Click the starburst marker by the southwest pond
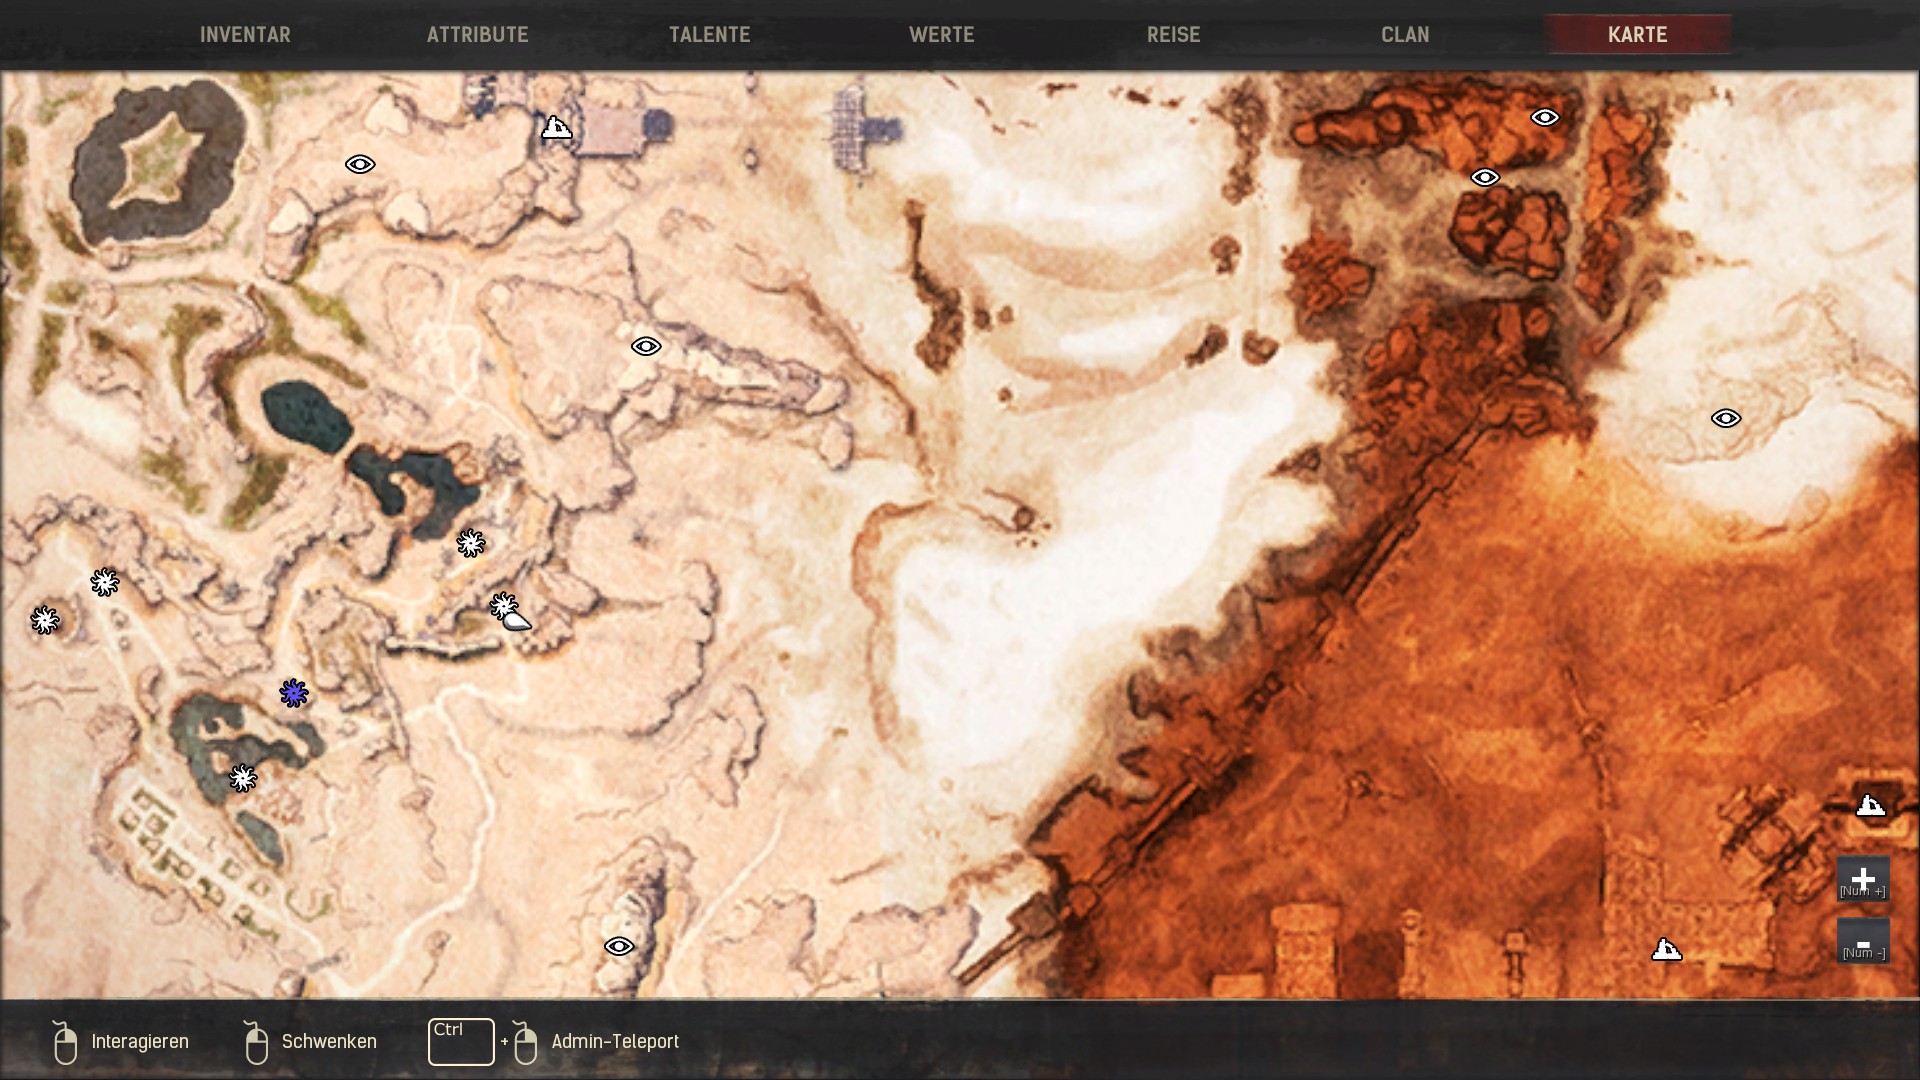Image resolution: width=1920 pixels, height=1080 pixels. coord(243,778)
